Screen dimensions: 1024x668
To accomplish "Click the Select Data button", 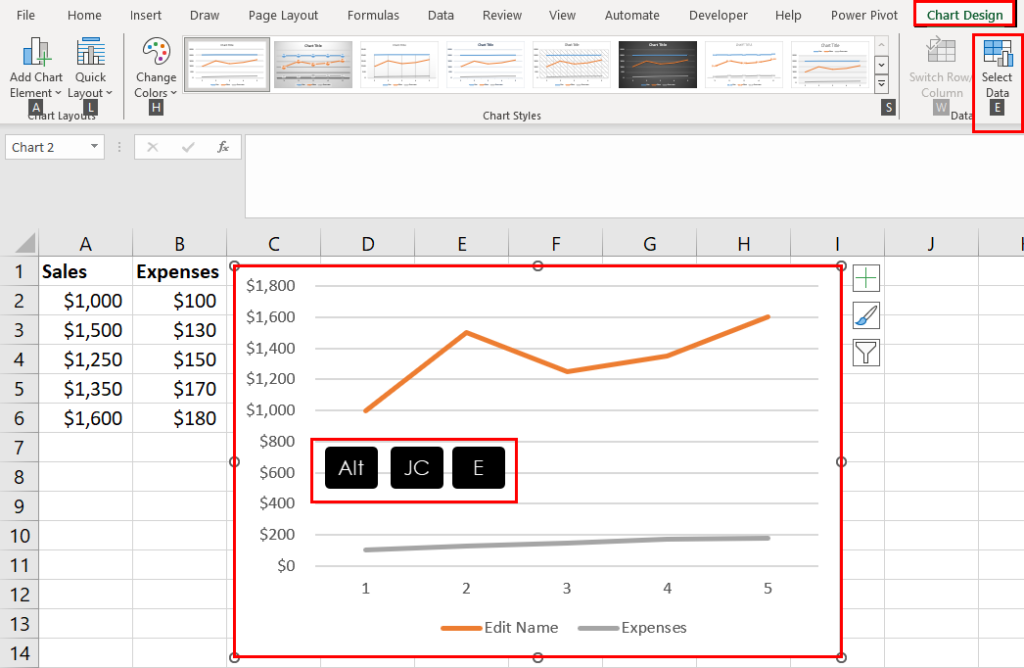I will tap(997, 68).
